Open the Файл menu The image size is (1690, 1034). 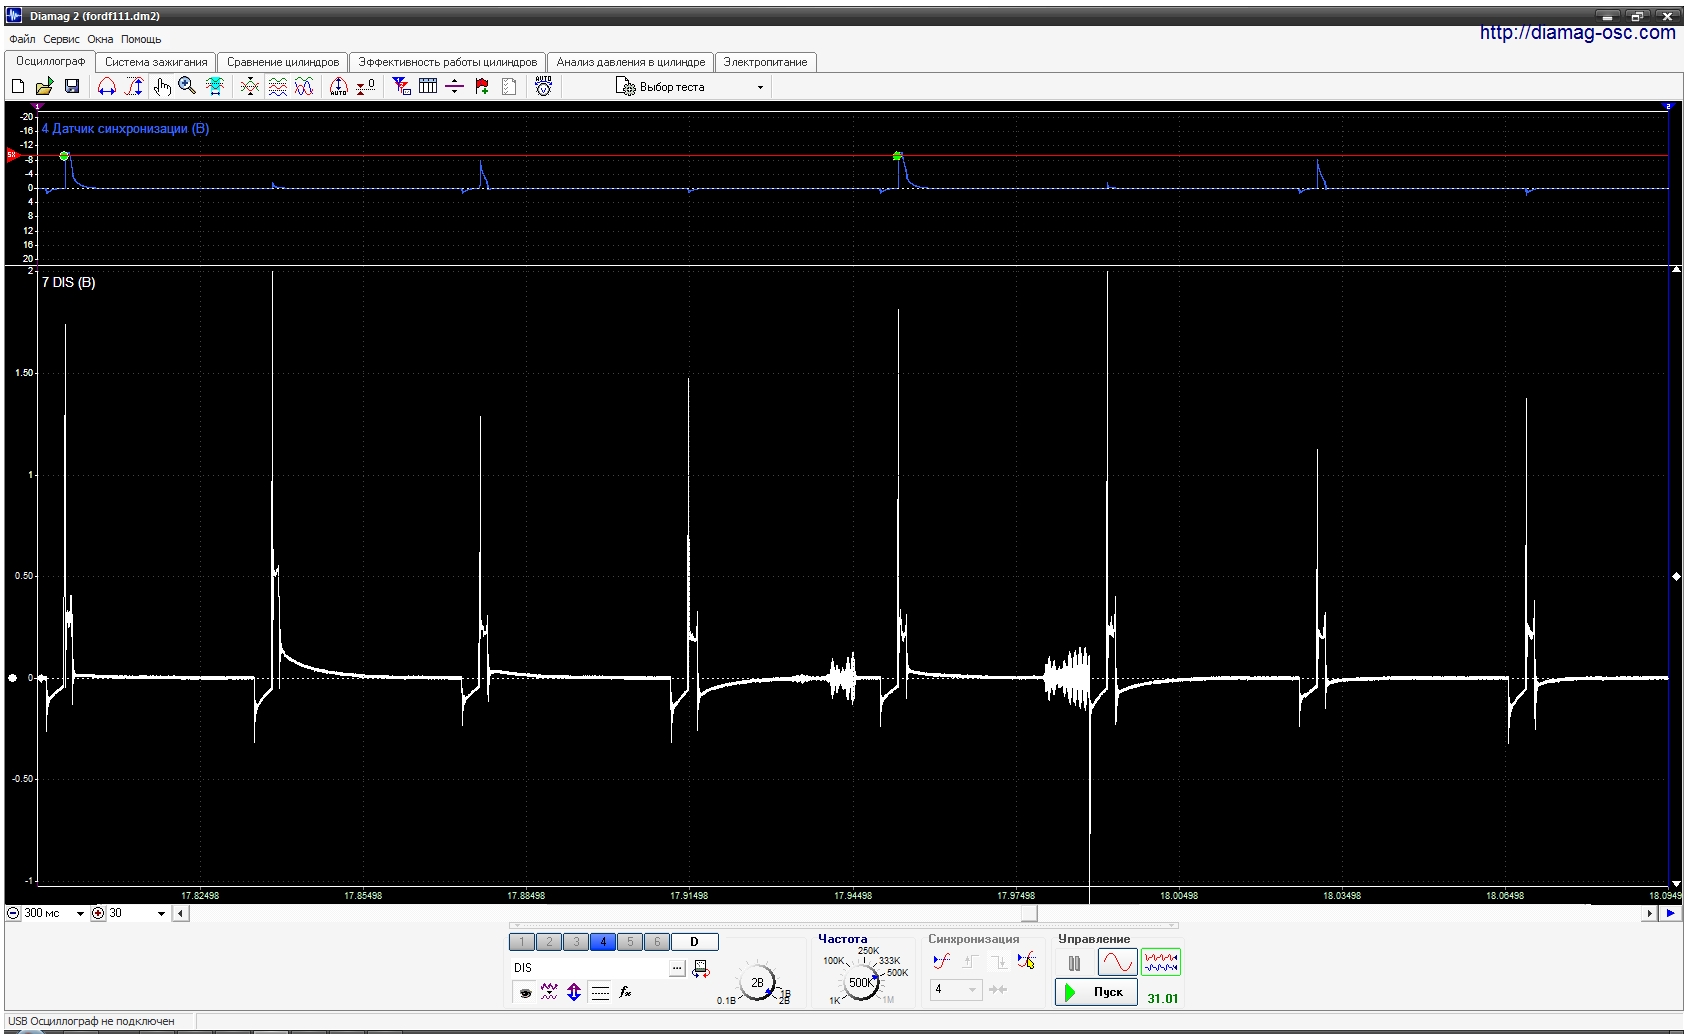(x=22, y=39)
